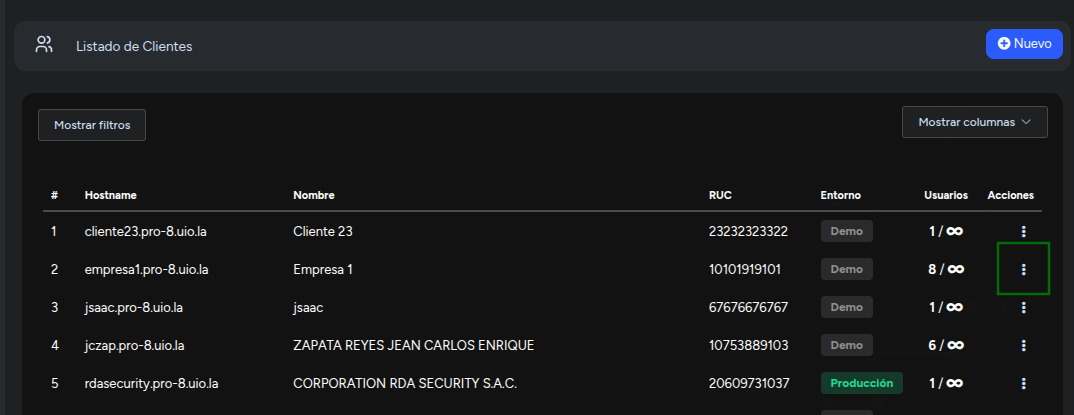Image resolution: width=1074 pixels, height=415 pixels.
Task: Click the Producción badge for rdasecurity
Action: click(862, 383)
